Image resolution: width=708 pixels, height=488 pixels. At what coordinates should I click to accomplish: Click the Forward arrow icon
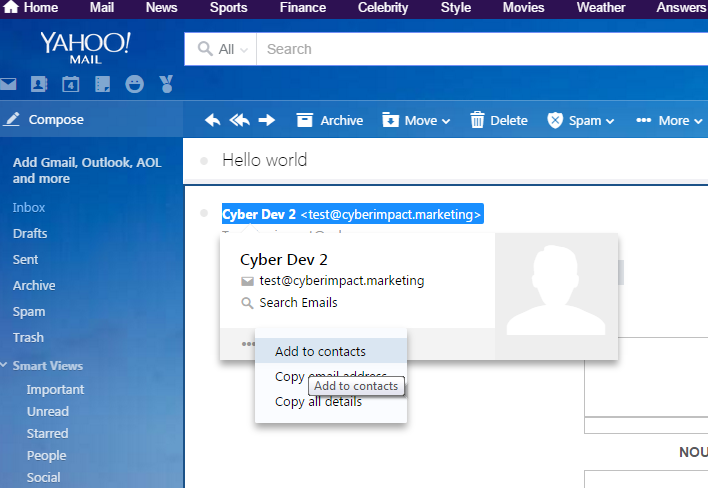pyautogui.click(x=266, y=120)
